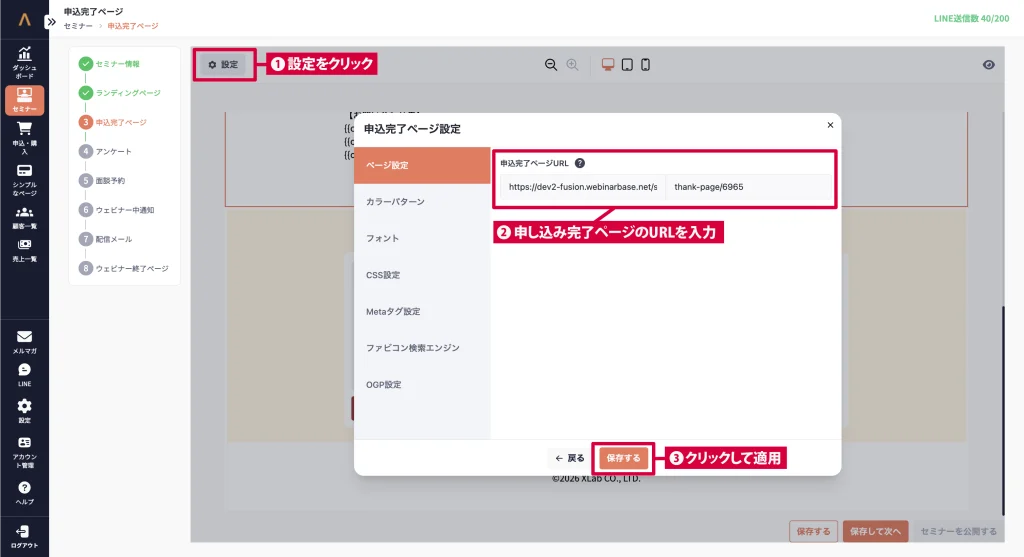
Task: Open メルマガ mail icon in sidebar
Action: coord(24,341)
